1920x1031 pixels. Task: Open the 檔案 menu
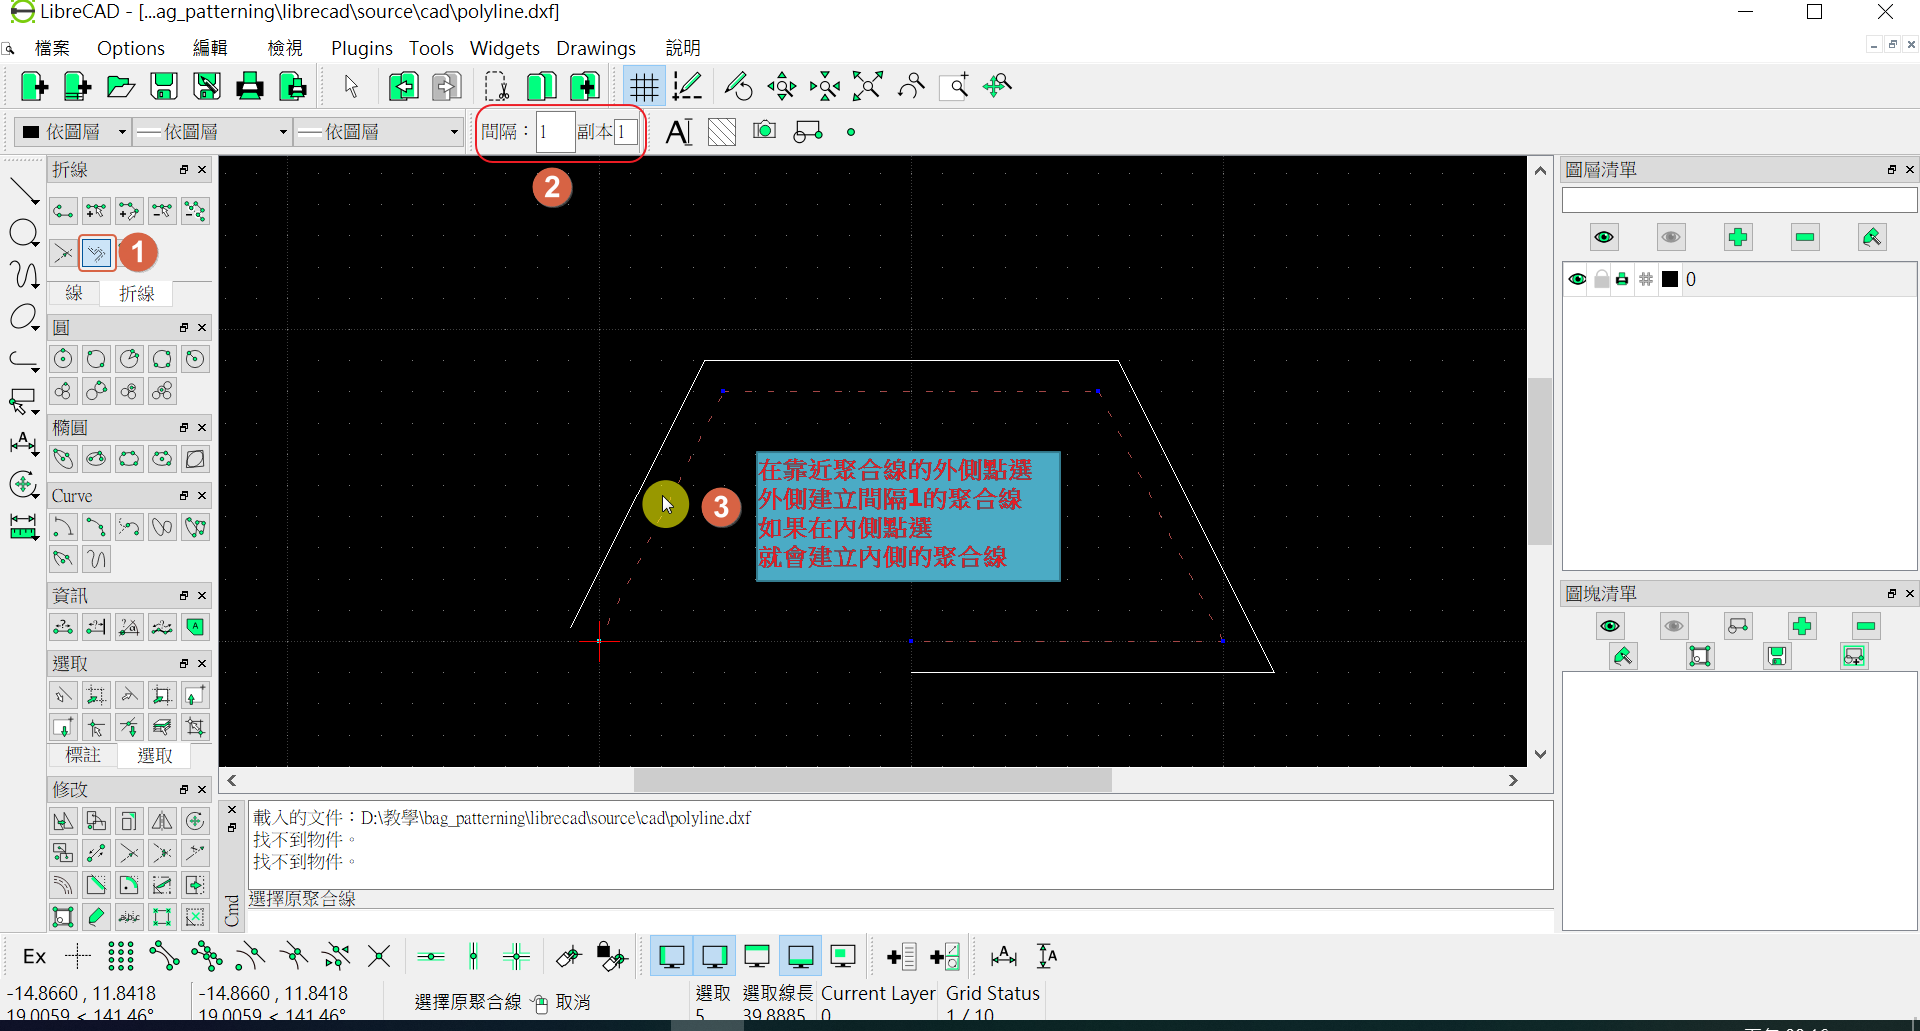pos(52,48)
